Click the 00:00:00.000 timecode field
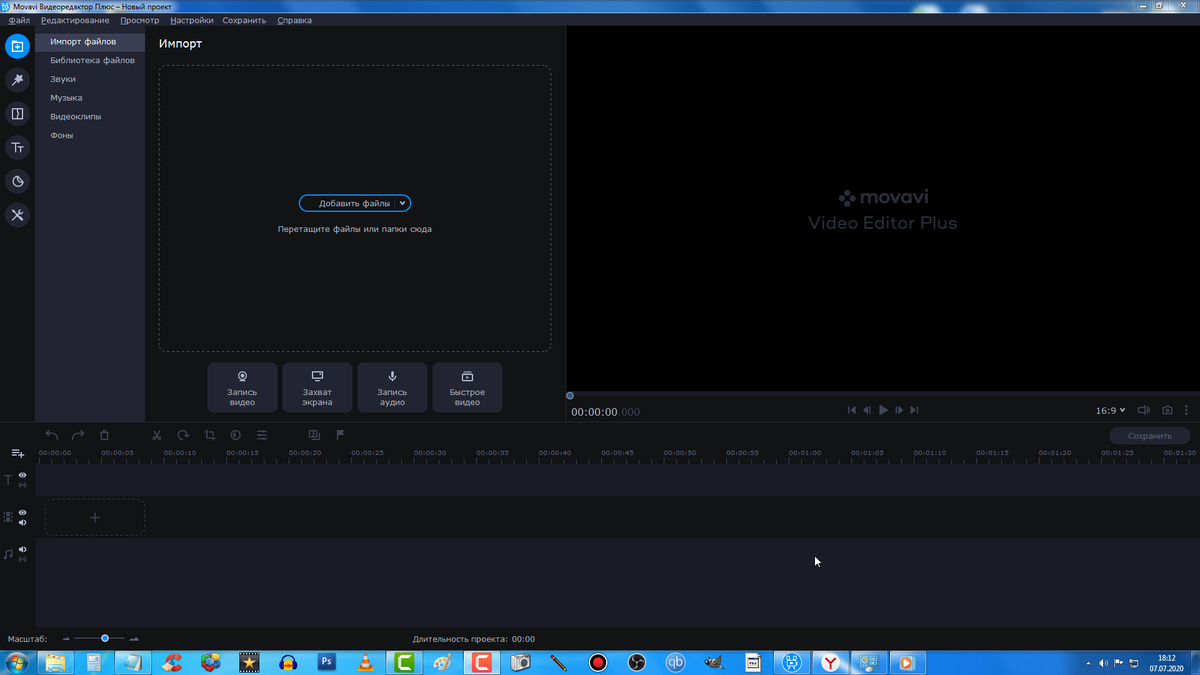 point(605,412)
